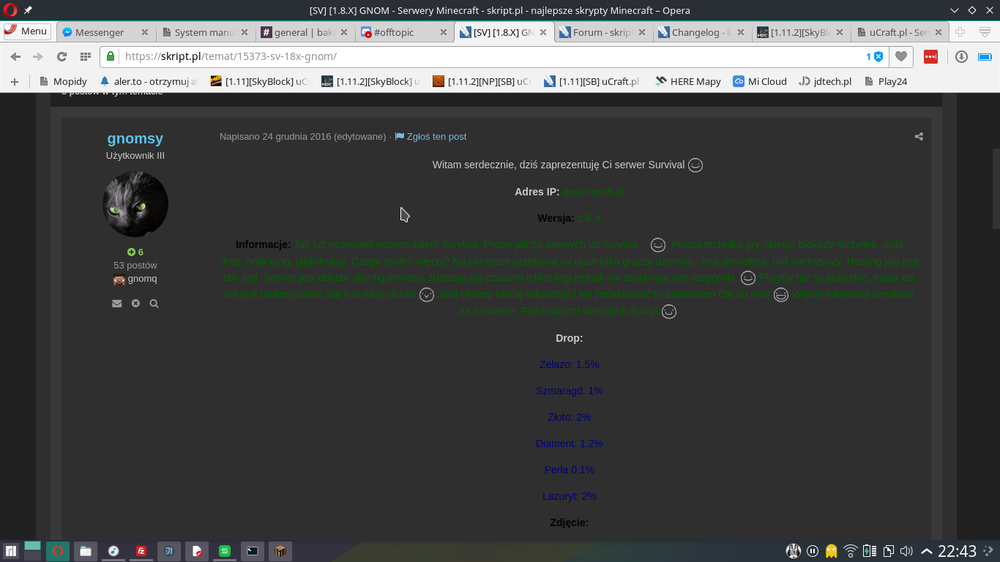Screen dimensions: 1000x562
Task: Open the [1.11.2][SkyBlock] bookmark
Action: tap(371, 82)
